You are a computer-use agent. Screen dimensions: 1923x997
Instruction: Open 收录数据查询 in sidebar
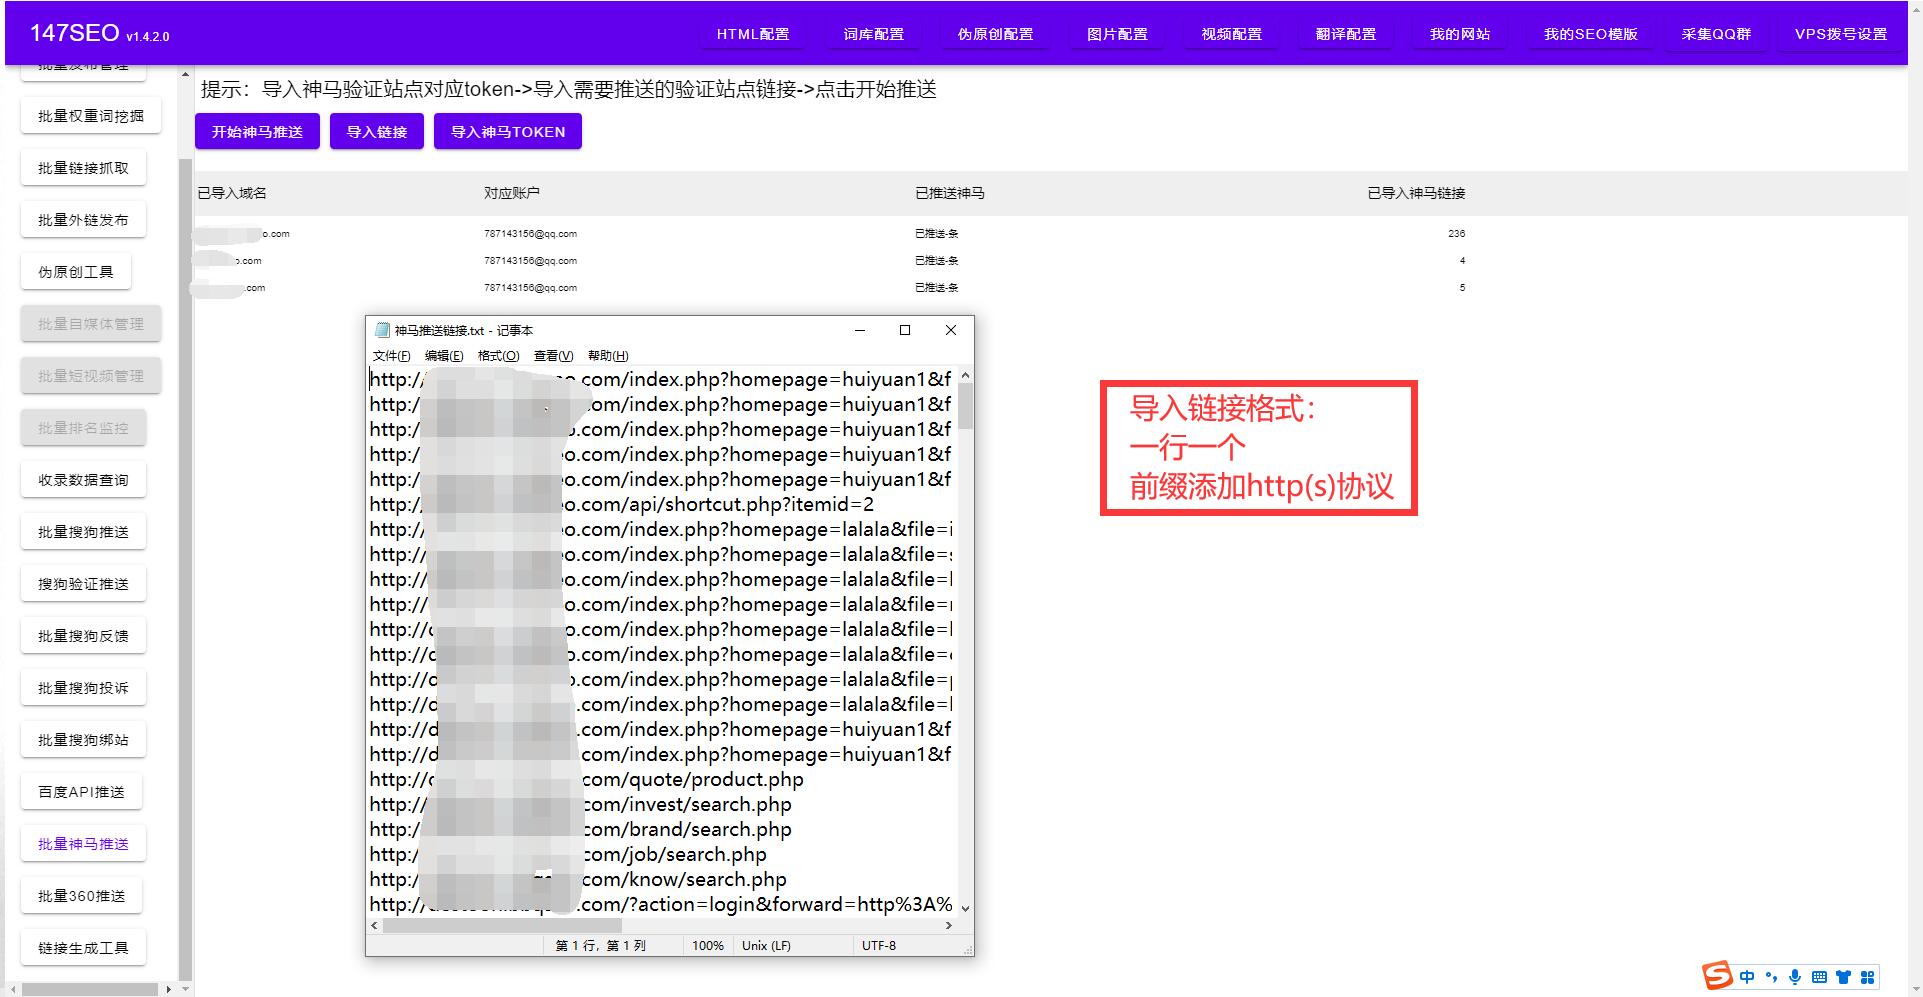(x=83, y=480)
